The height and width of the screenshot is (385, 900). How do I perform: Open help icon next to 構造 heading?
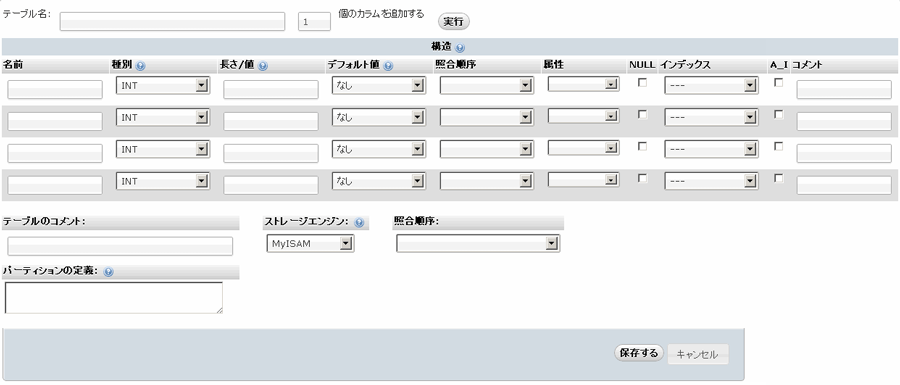(x=460, y=48)
